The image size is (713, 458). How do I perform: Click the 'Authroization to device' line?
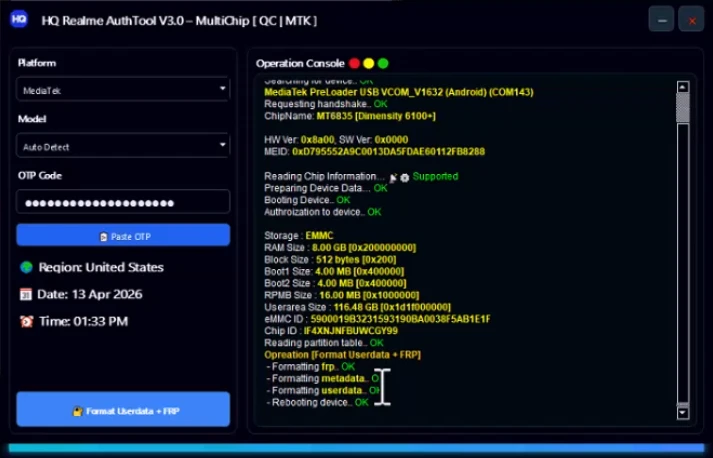[x=323, y=212]
